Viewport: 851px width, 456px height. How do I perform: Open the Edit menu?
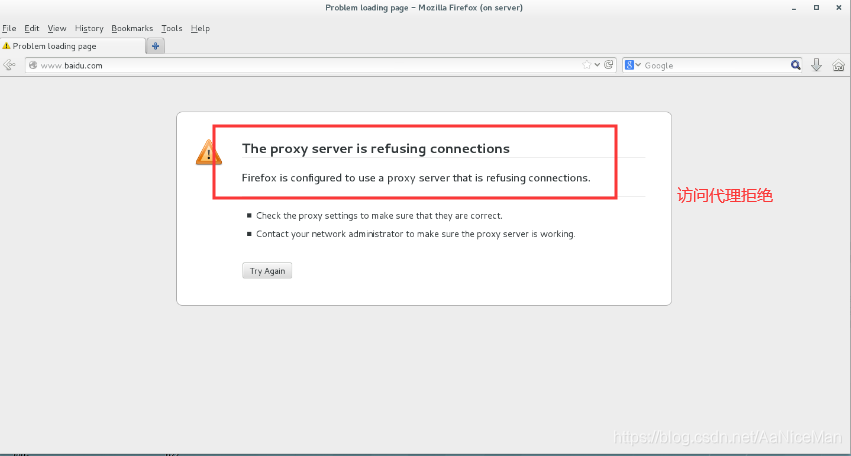32,28
